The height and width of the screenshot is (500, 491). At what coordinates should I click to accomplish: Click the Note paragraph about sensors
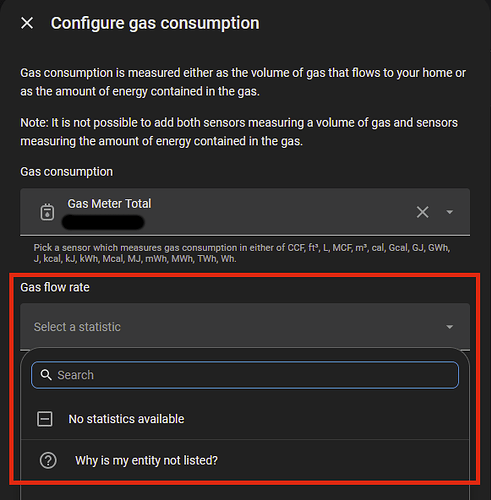[239, 132]
